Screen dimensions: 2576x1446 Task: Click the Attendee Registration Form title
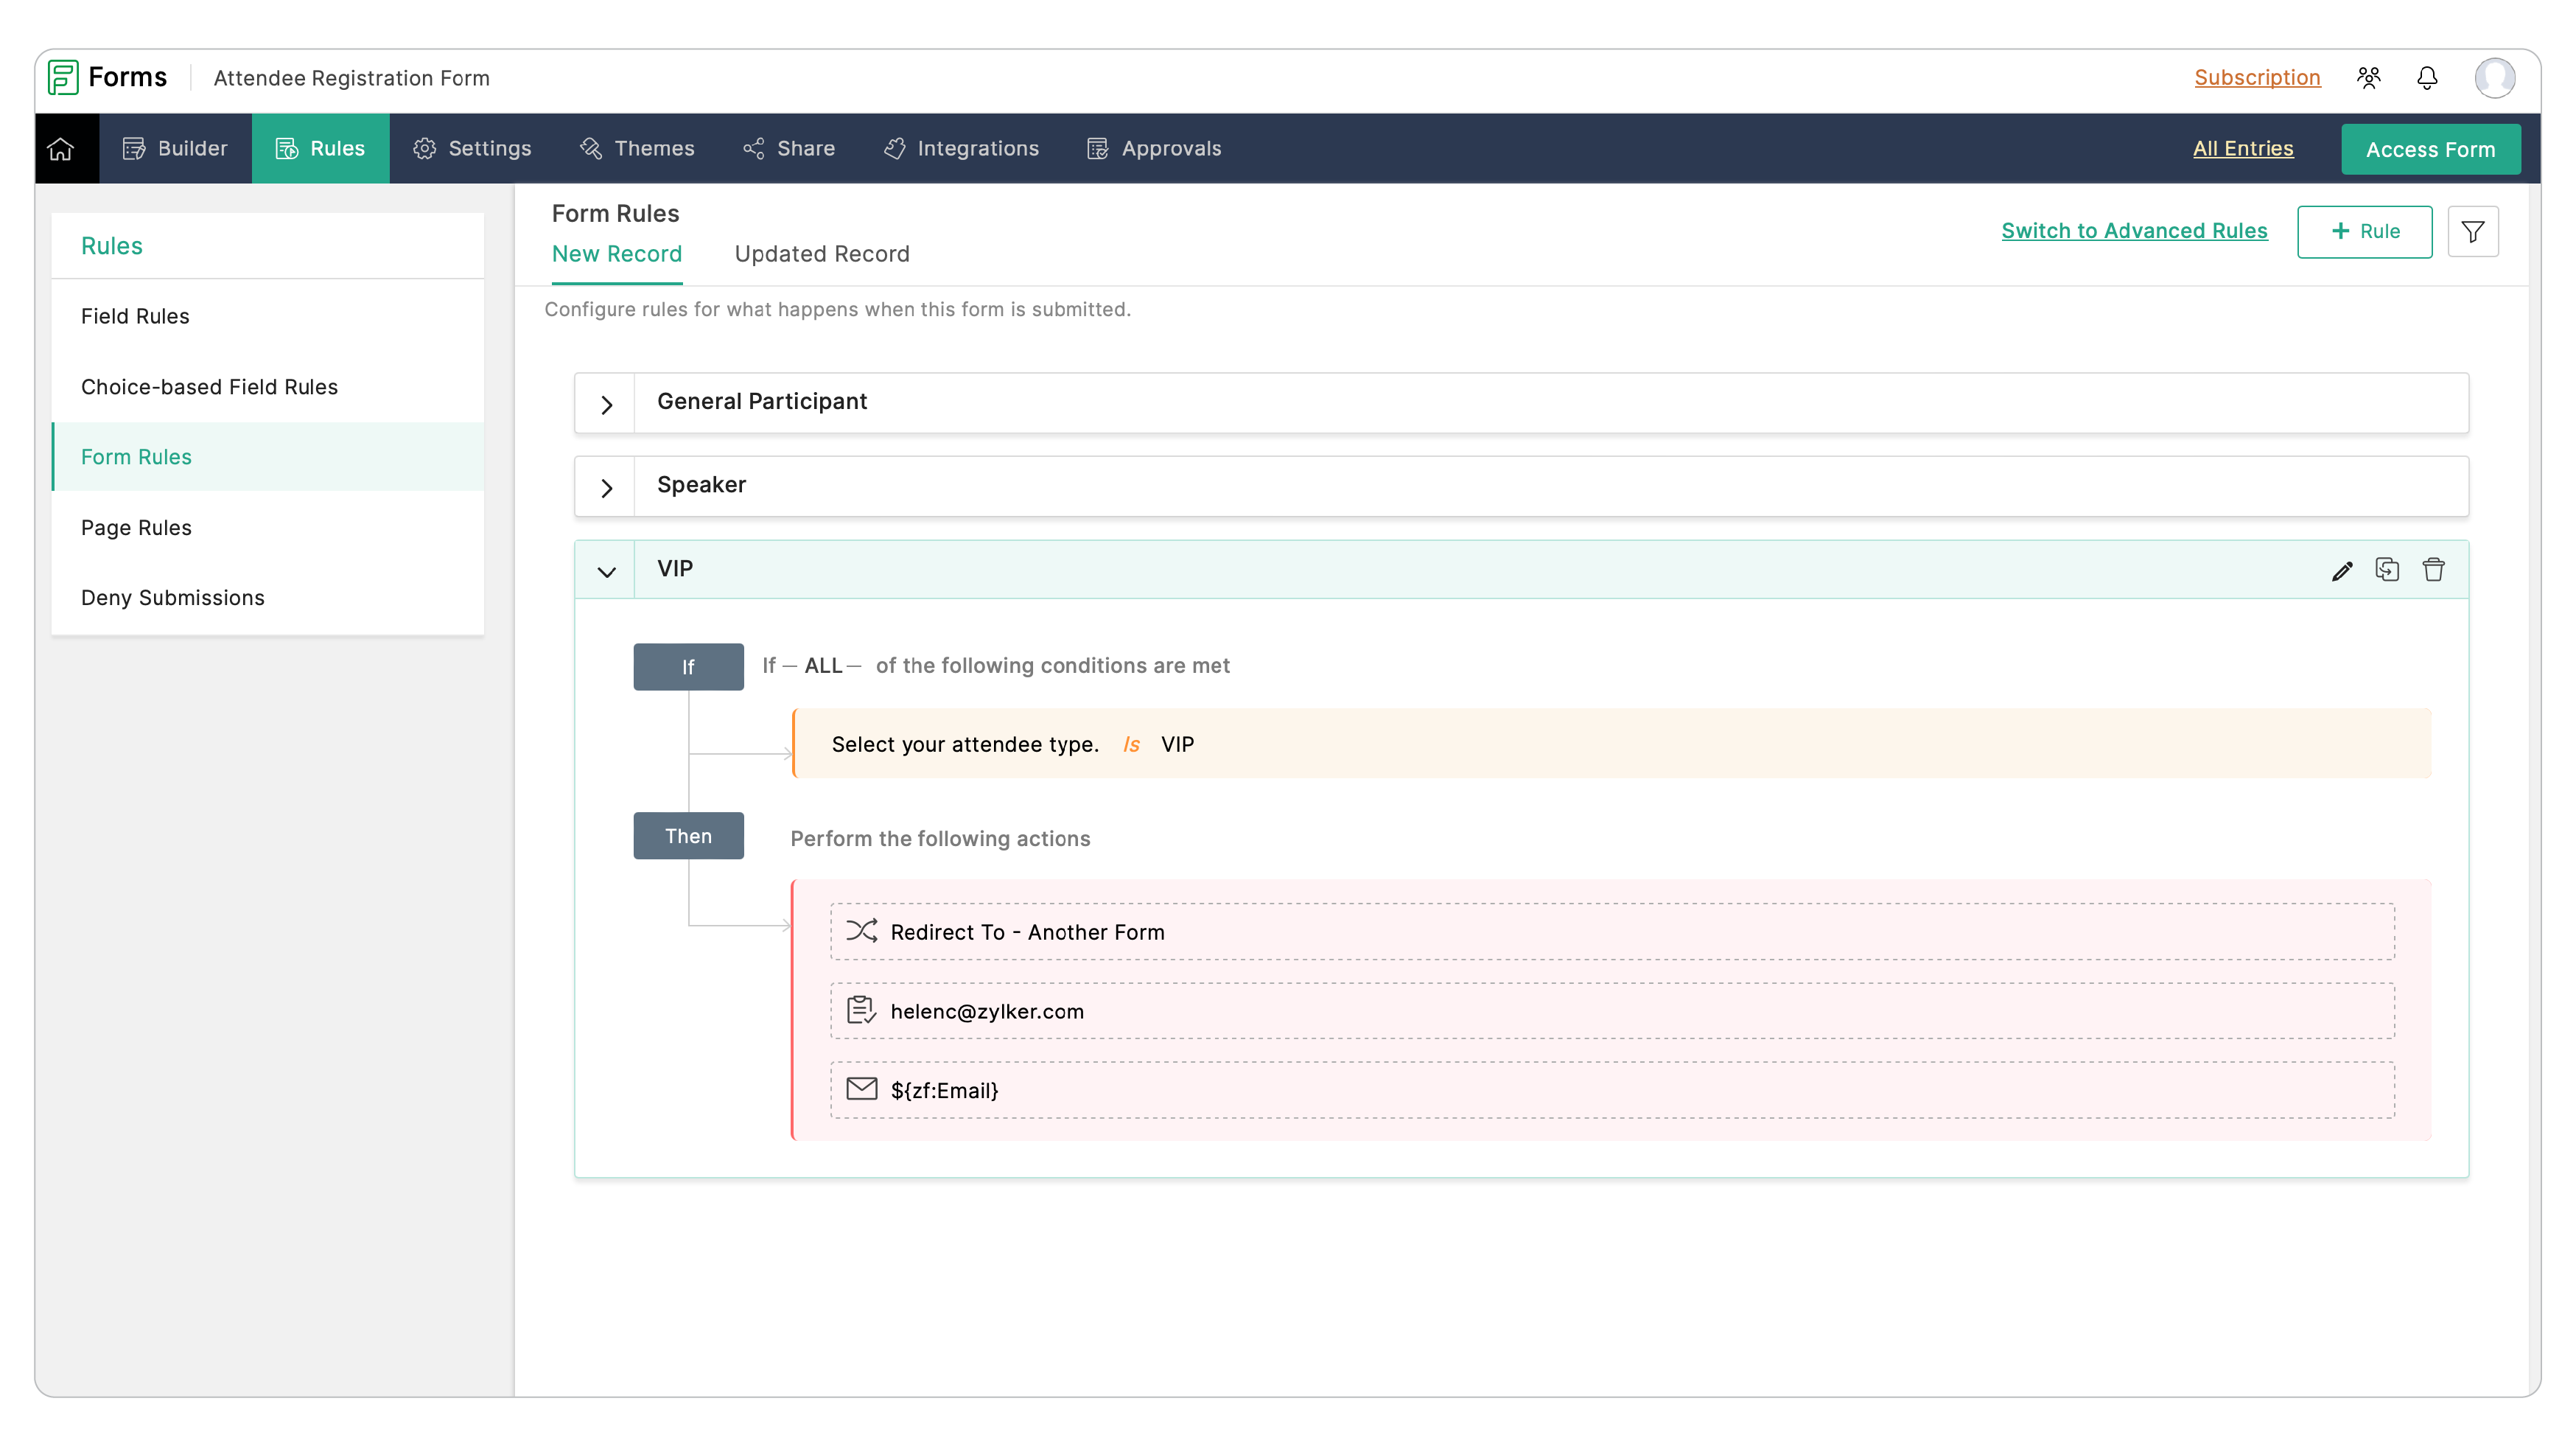coord(352,78)
